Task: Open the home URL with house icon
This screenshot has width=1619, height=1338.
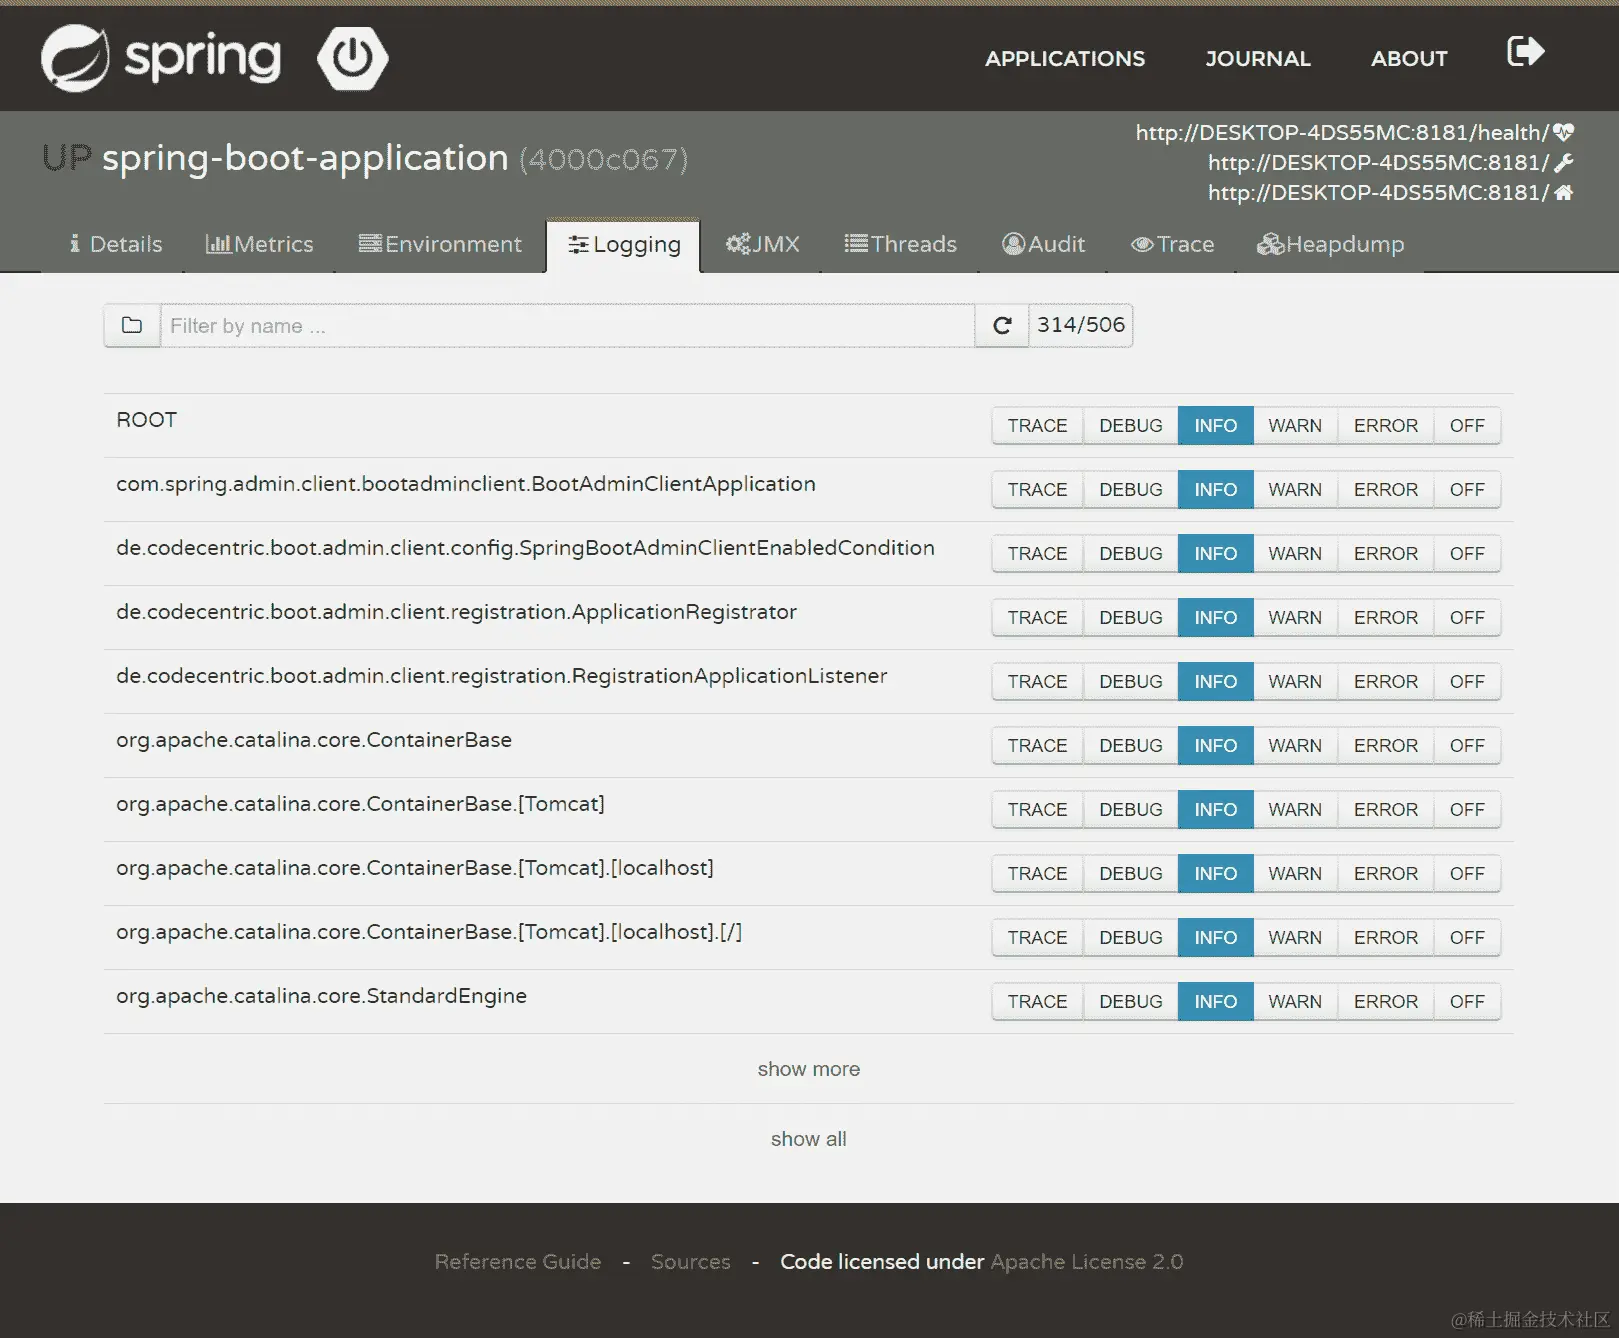Action: tap(1391, 192)
